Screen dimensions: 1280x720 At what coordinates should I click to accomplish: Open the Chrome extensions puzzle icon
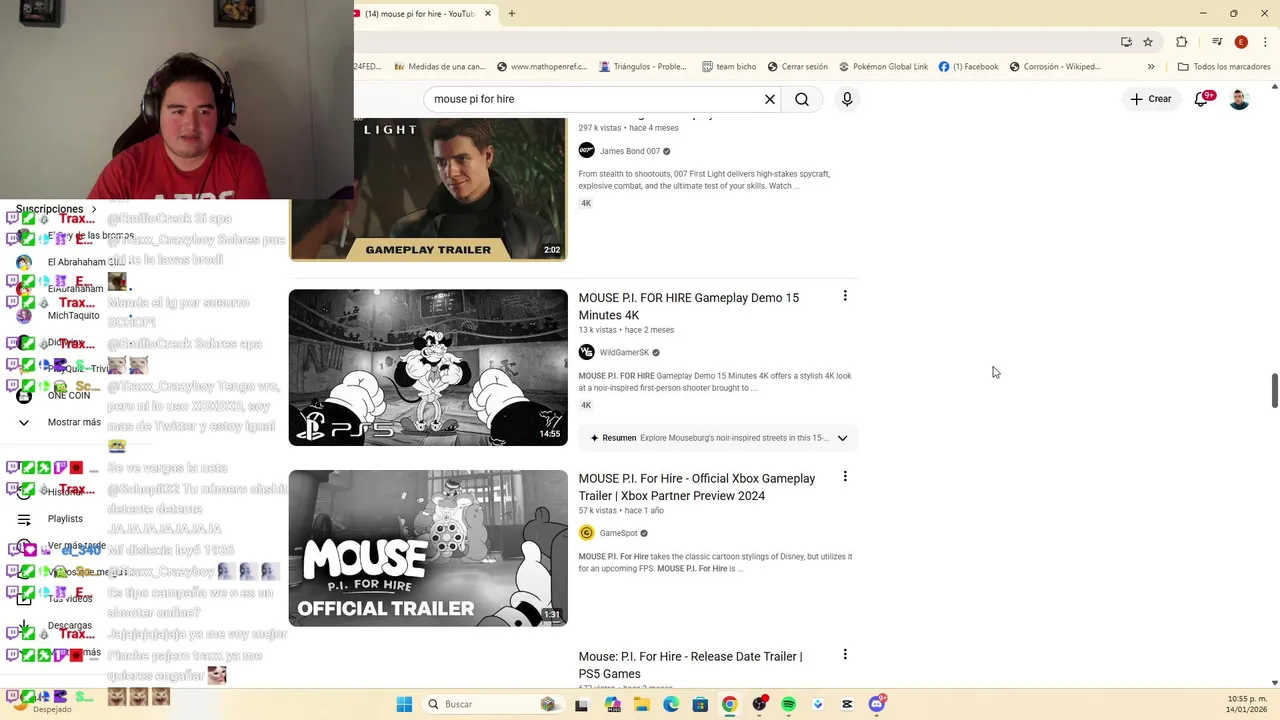click(x=1182, y=42)
